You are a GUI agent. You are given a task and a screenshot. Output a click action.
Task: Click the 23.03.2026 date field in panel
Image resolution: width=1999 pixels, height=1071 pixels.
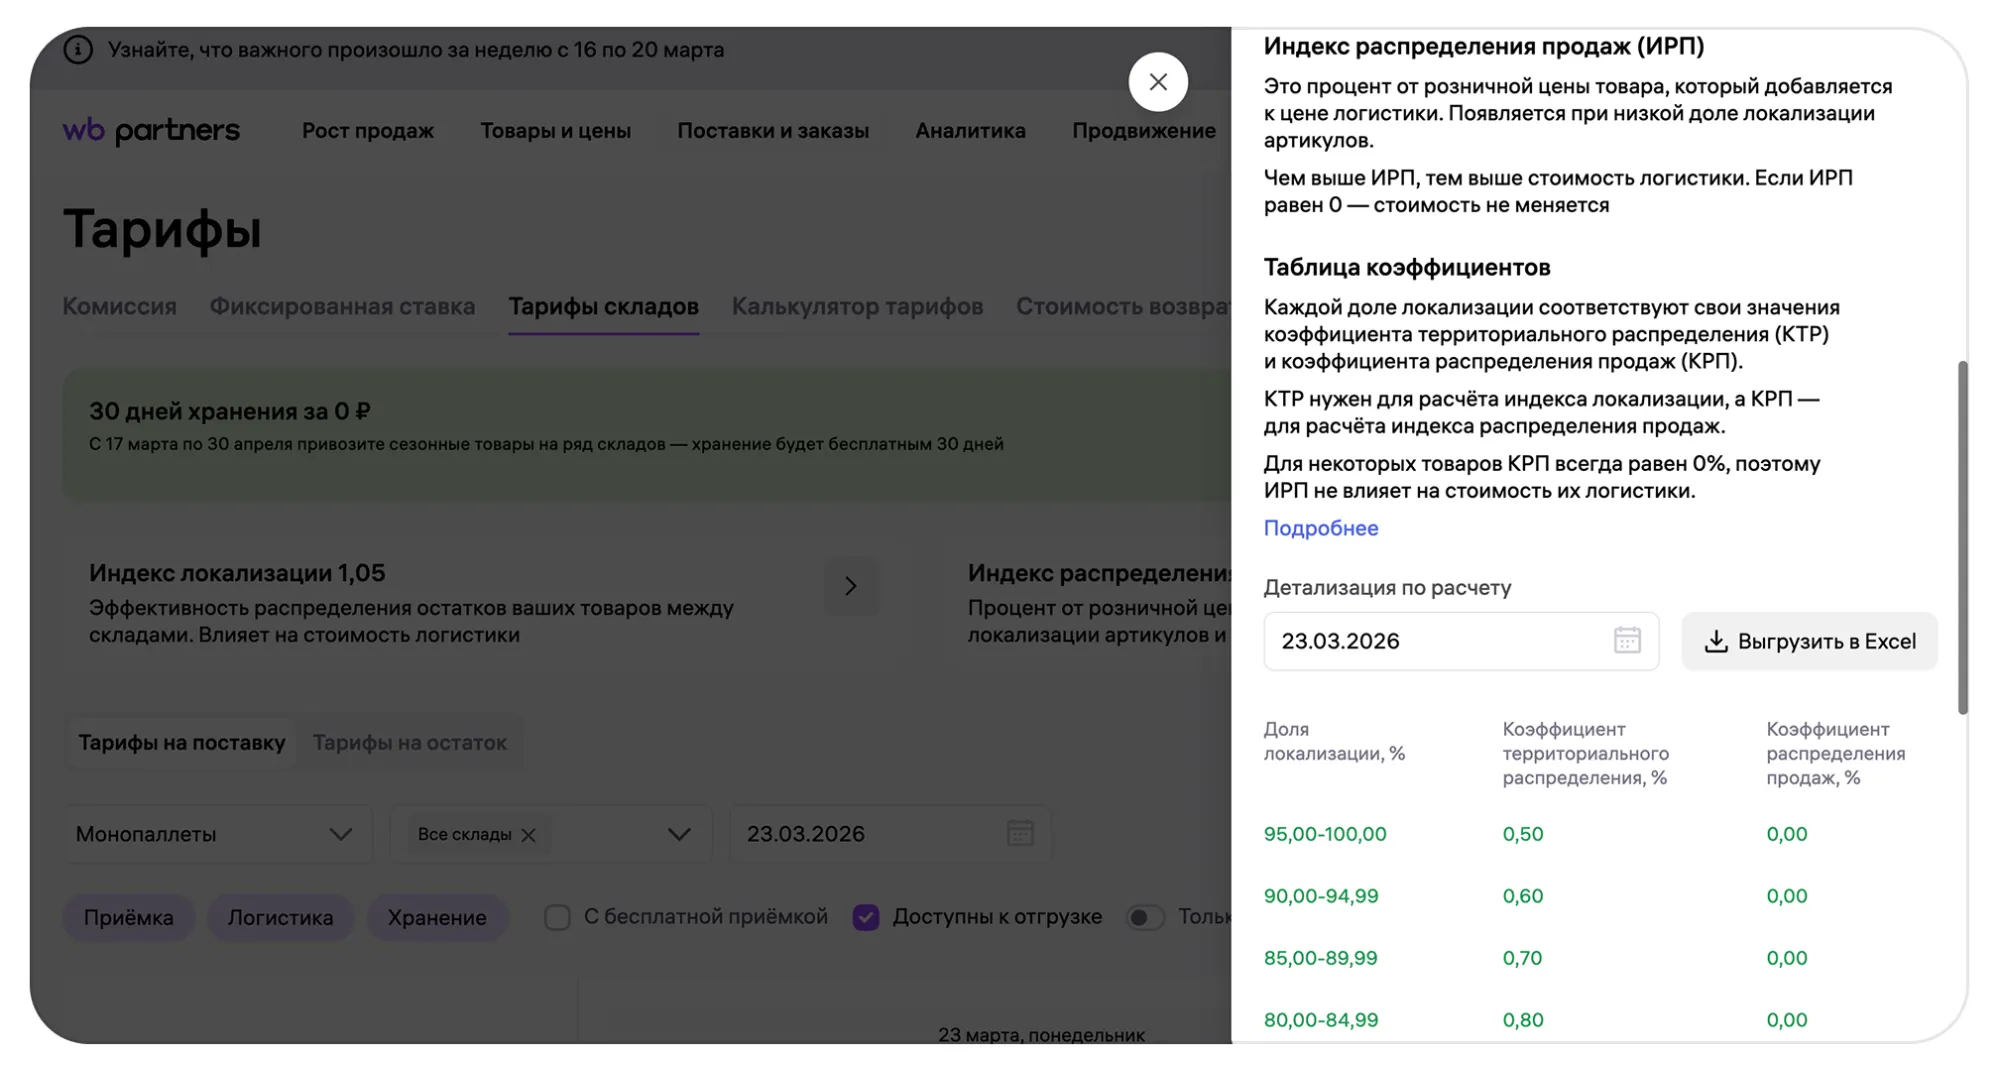point(1440,641)
